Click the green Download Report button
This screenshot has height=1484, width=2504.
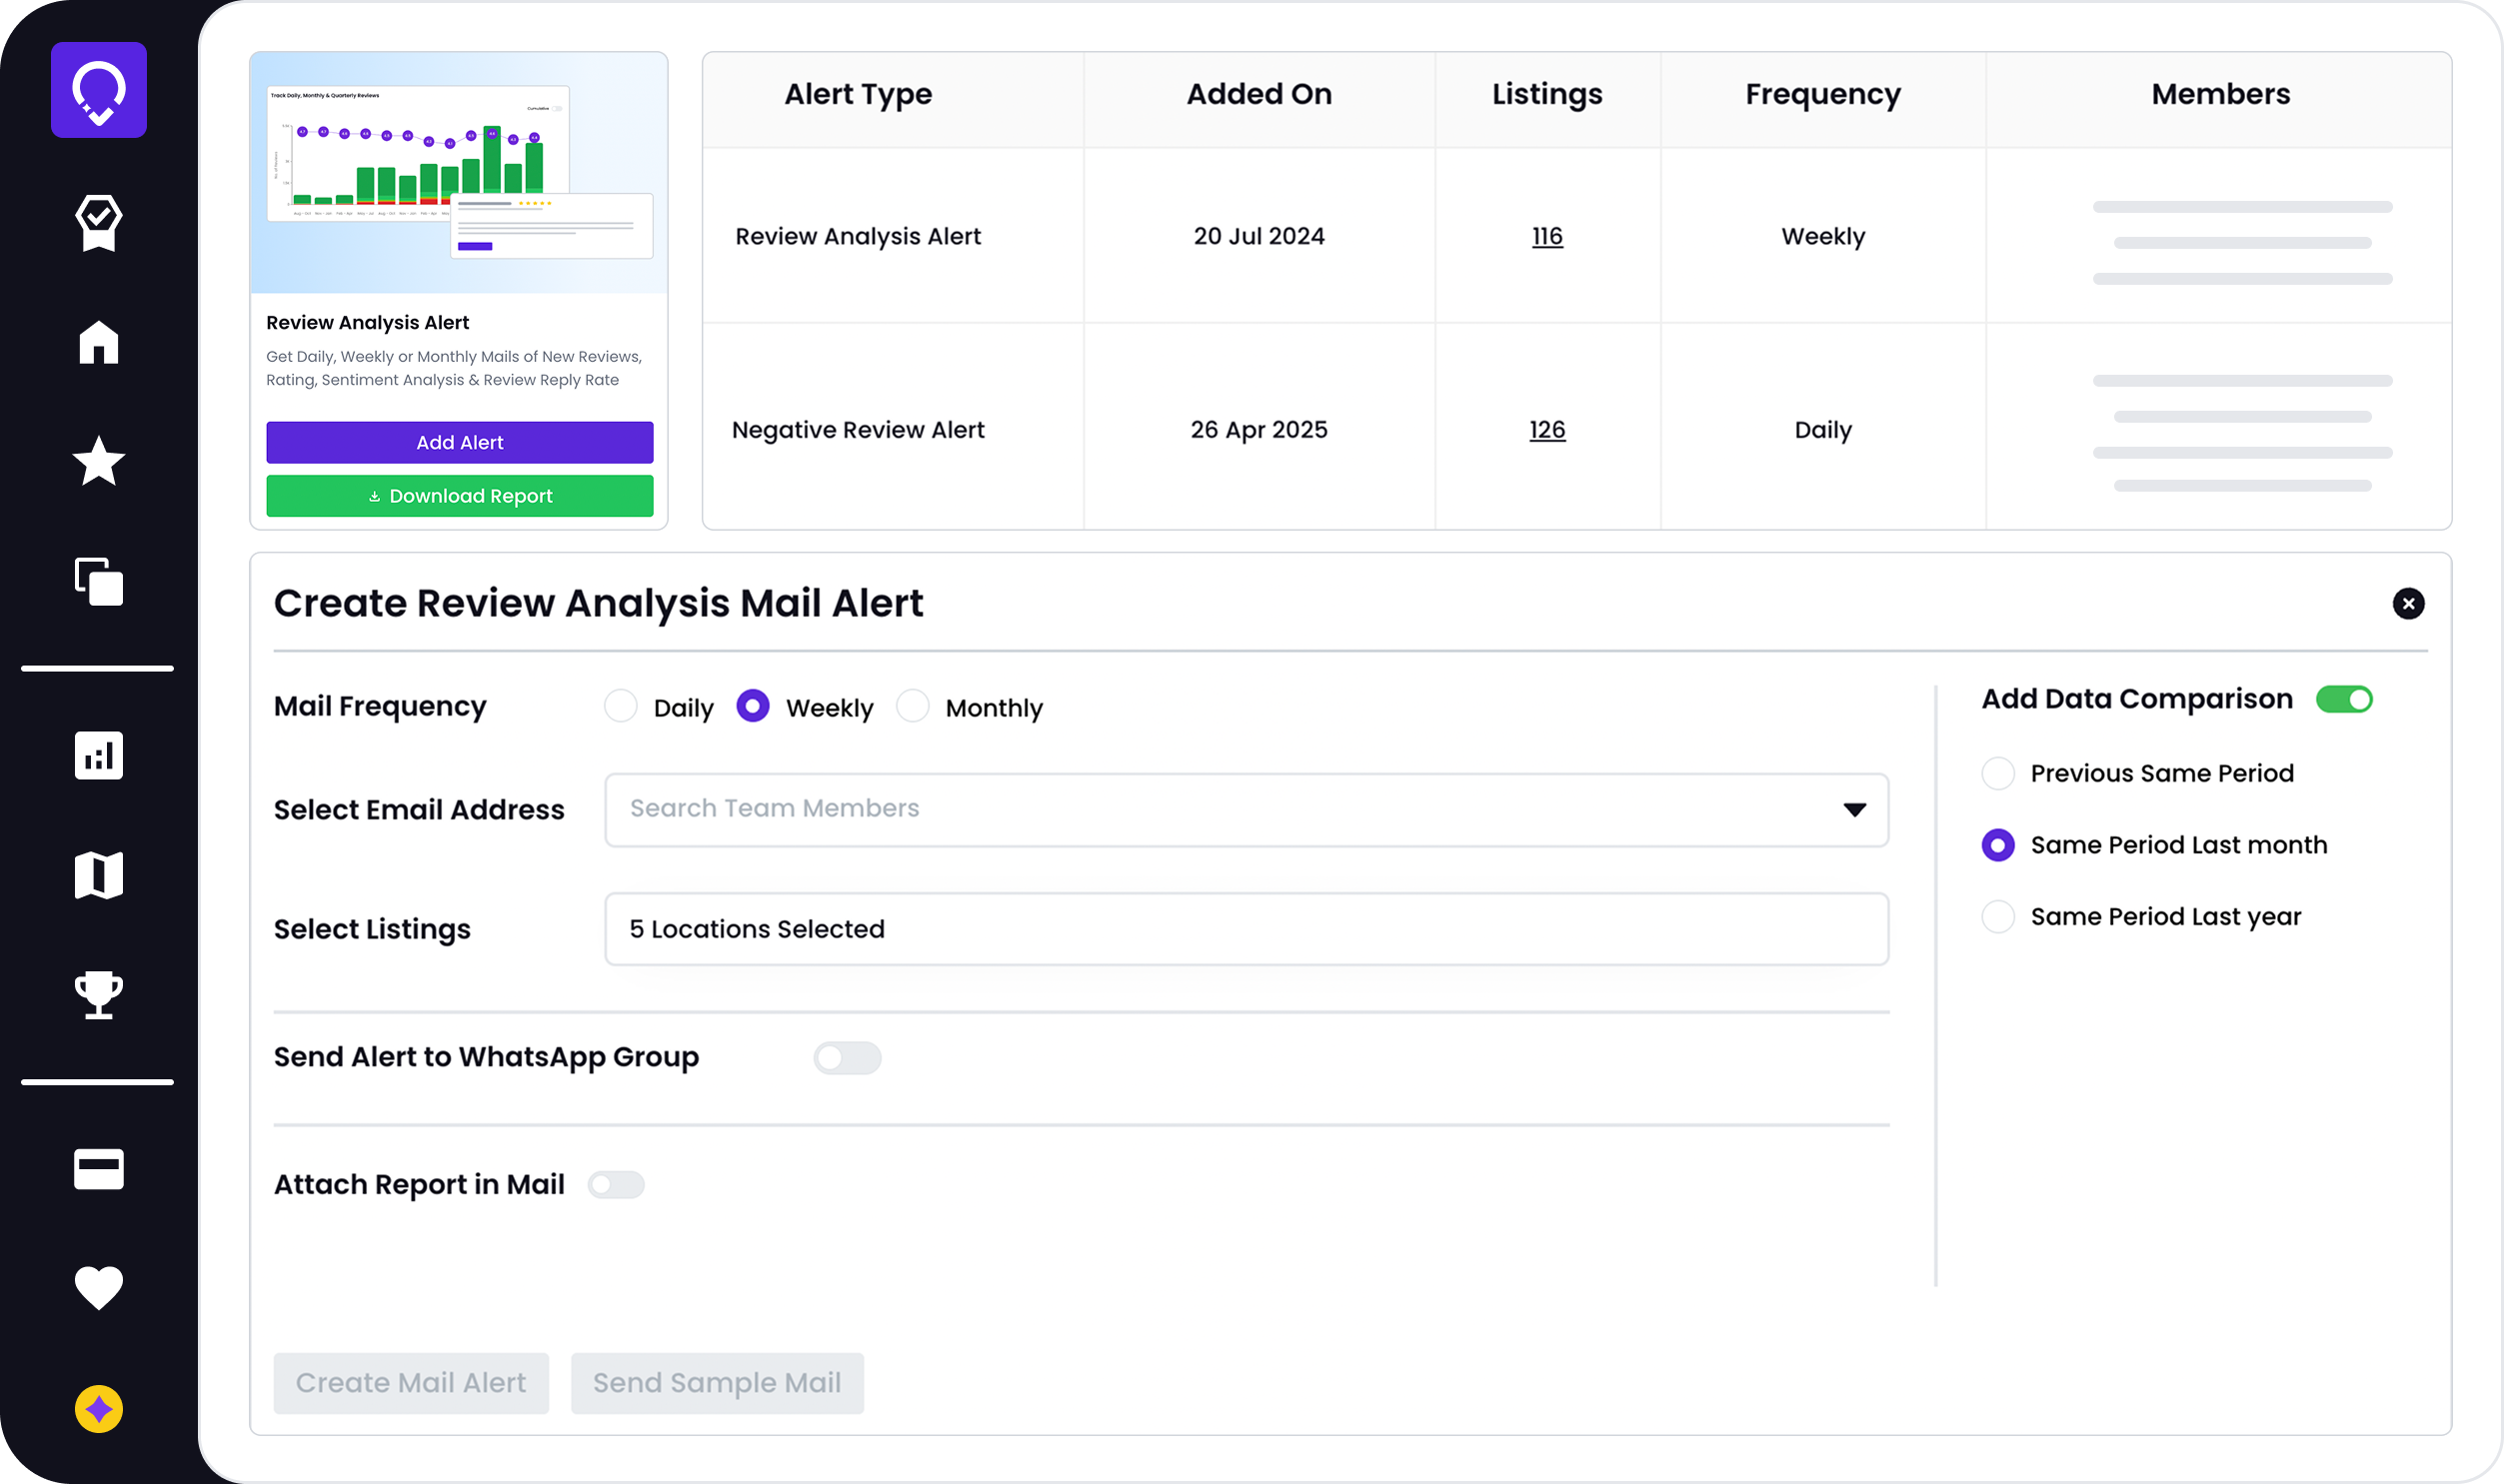click(x=459, y=496)
